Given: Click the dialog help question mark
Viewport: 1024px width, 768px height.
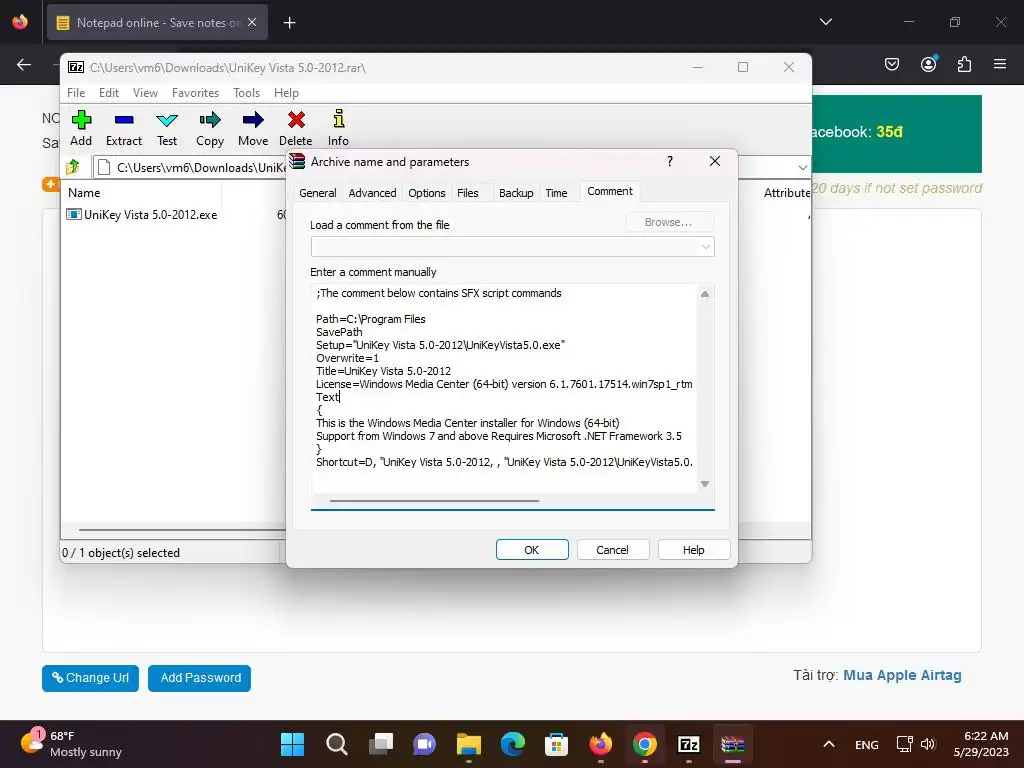Looking at the screenshot, I should click(670, 161).
